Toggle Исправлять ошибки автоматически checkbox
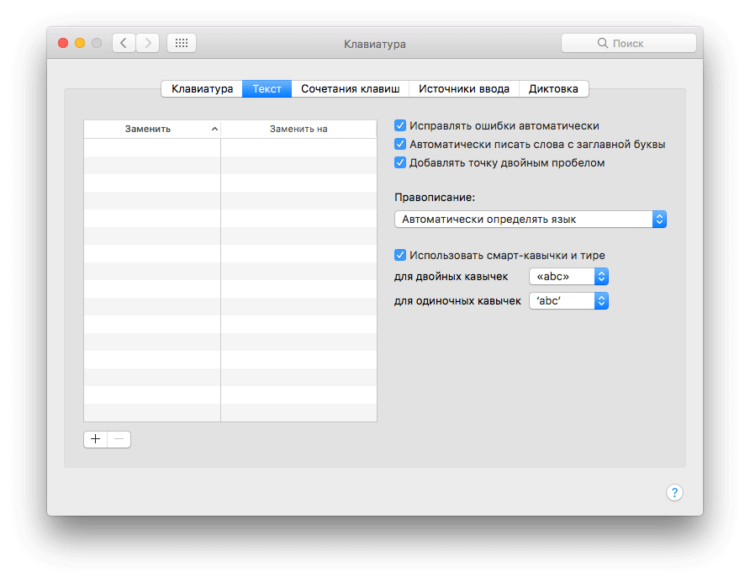The image size is (750, 583). coord(400,125)
